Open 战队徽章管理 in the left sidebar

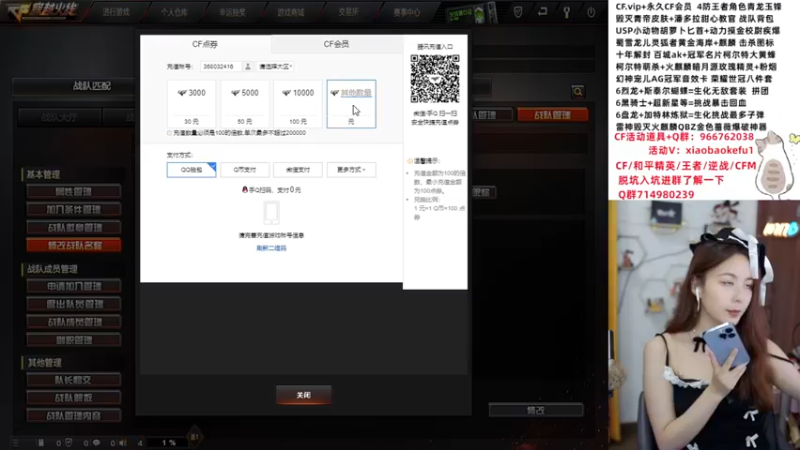click(x=74, y=228)
